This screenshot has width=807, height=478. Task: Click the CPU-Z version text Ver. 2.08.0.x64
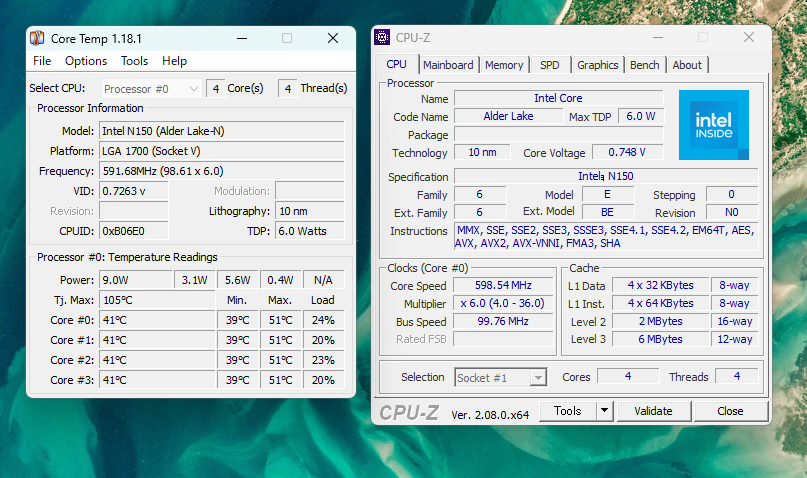pos(490,415)
